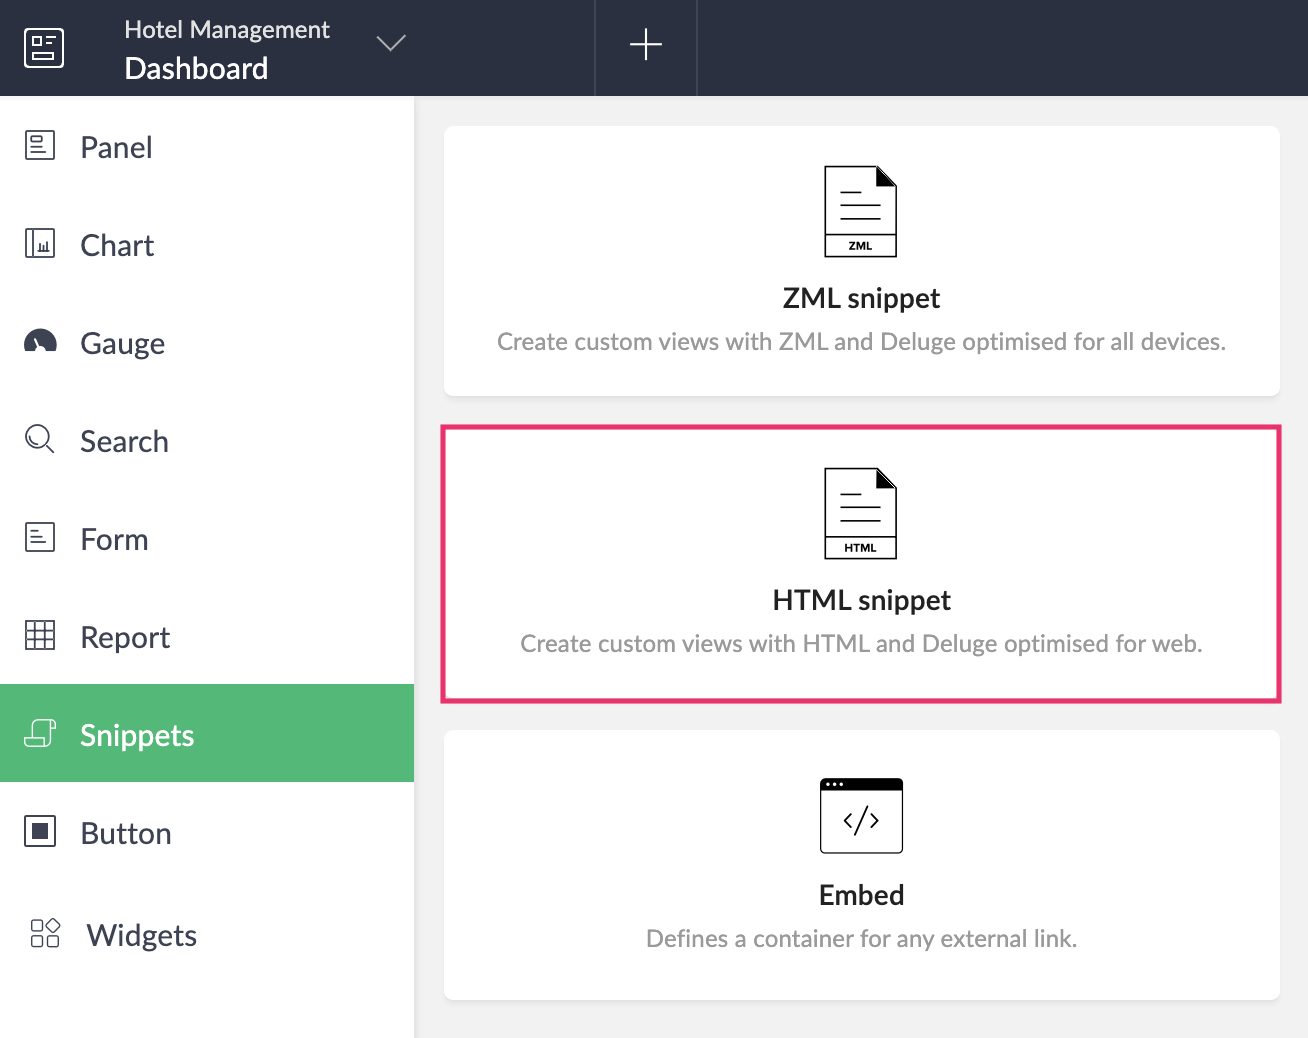Screen dimensions: 1308x1038
Task: Add a new page with plus icon
Action: [x=646, y=45]
